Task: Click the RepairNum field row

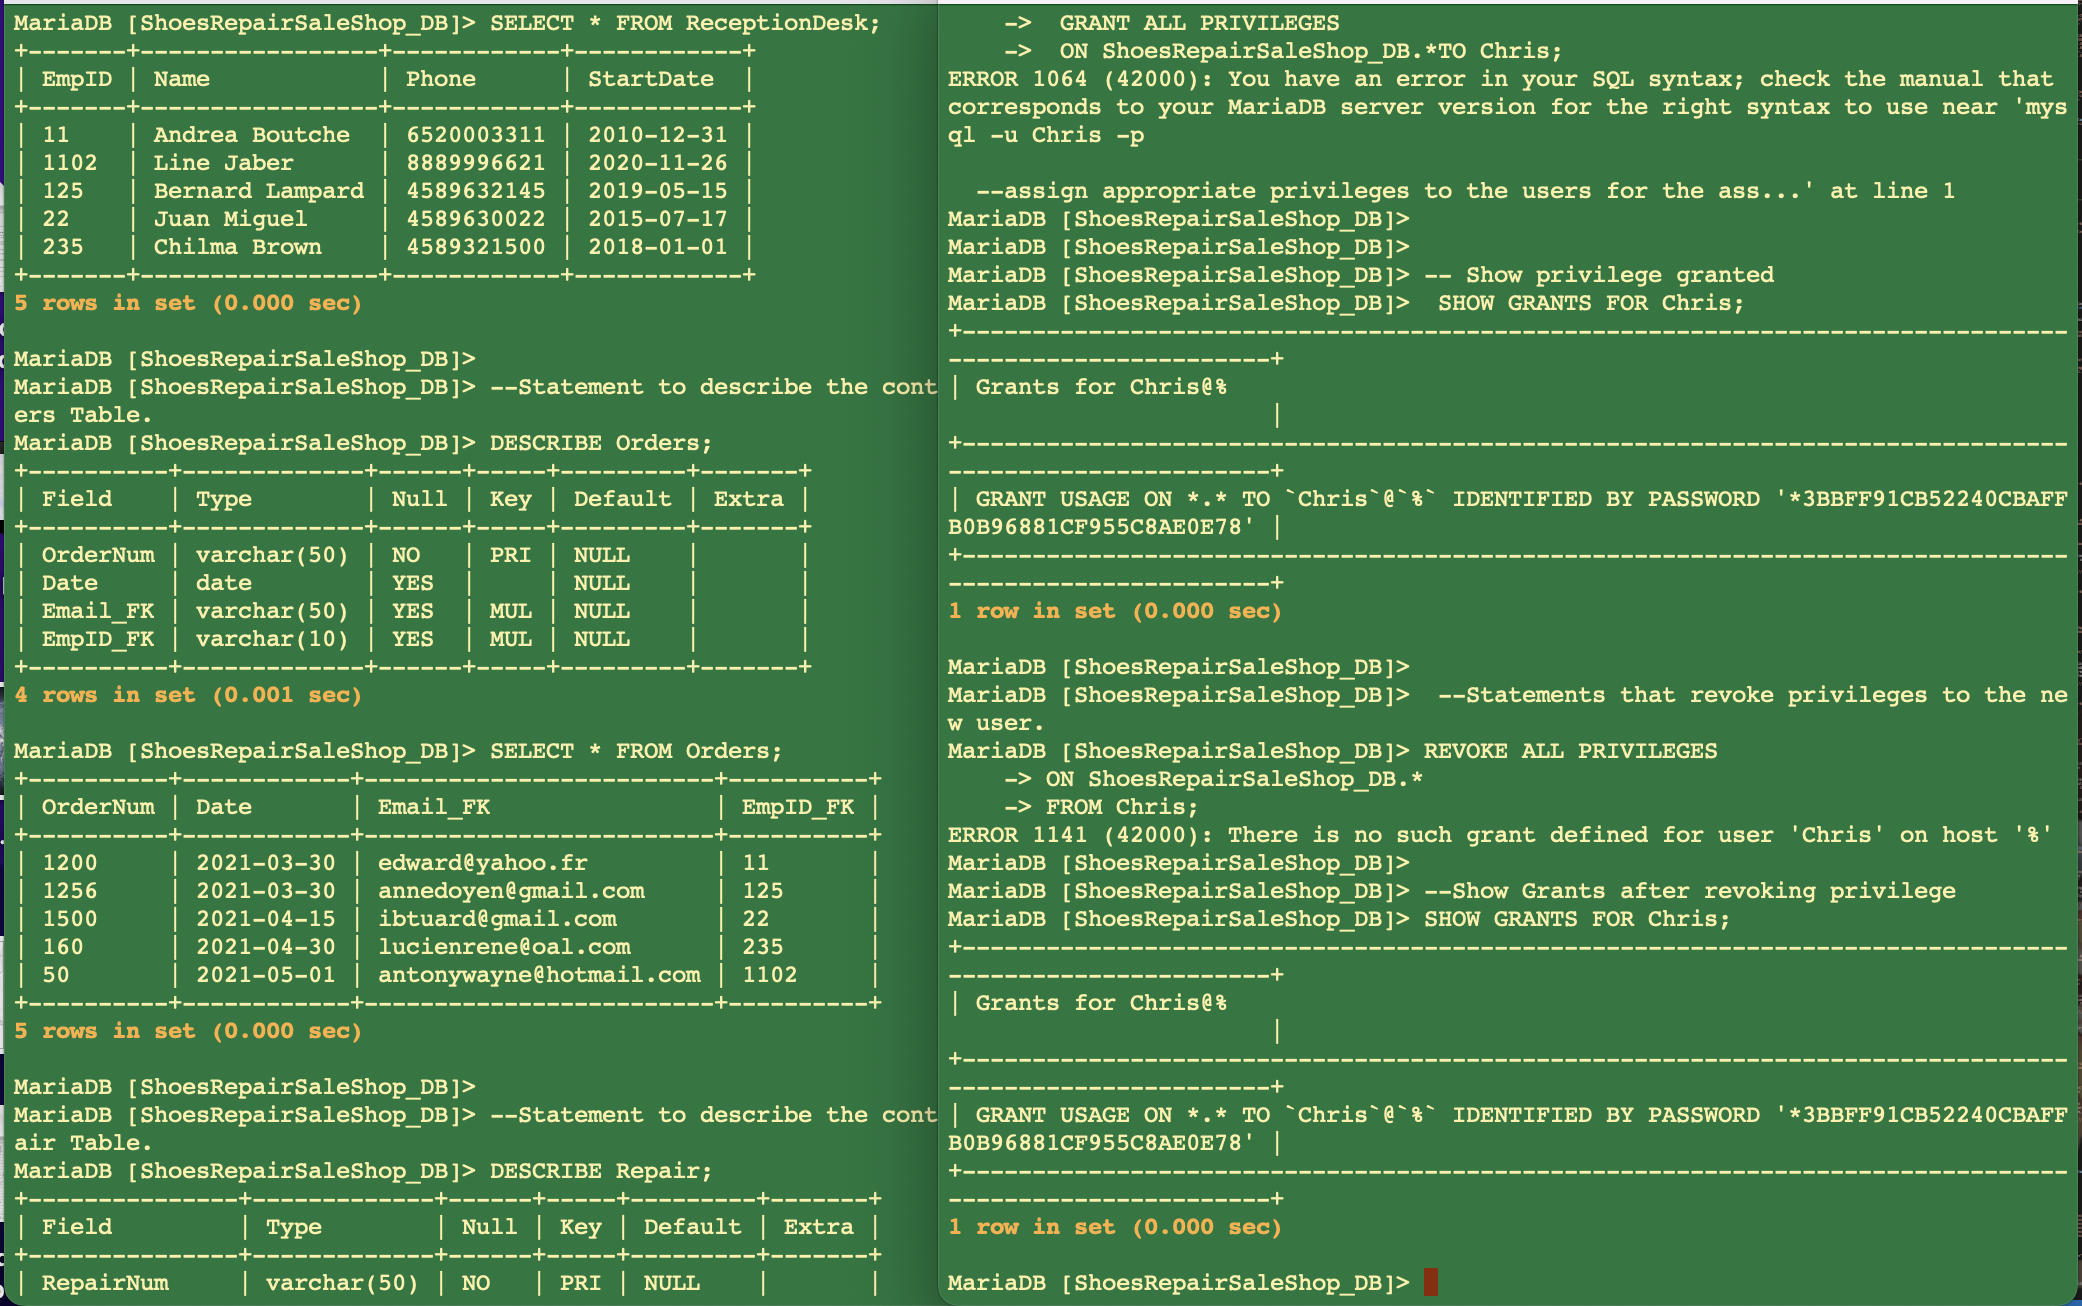Action: pos(105,1283)
